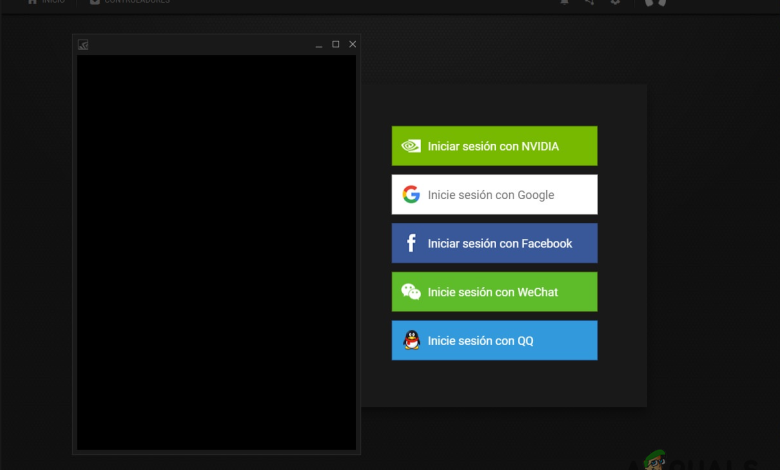Log in via Iniciar sesión con Facebook
The image size is (780, 470).
click(494, 243)
